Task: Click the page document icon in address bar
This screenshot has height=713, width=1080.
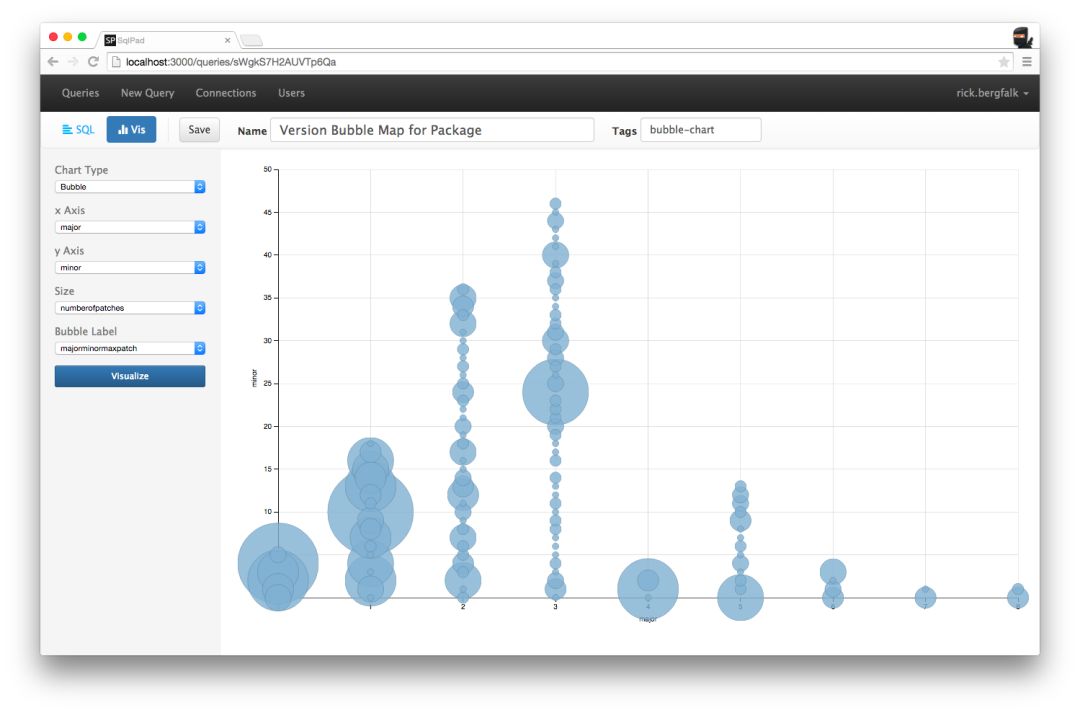Action: (116, 62)
